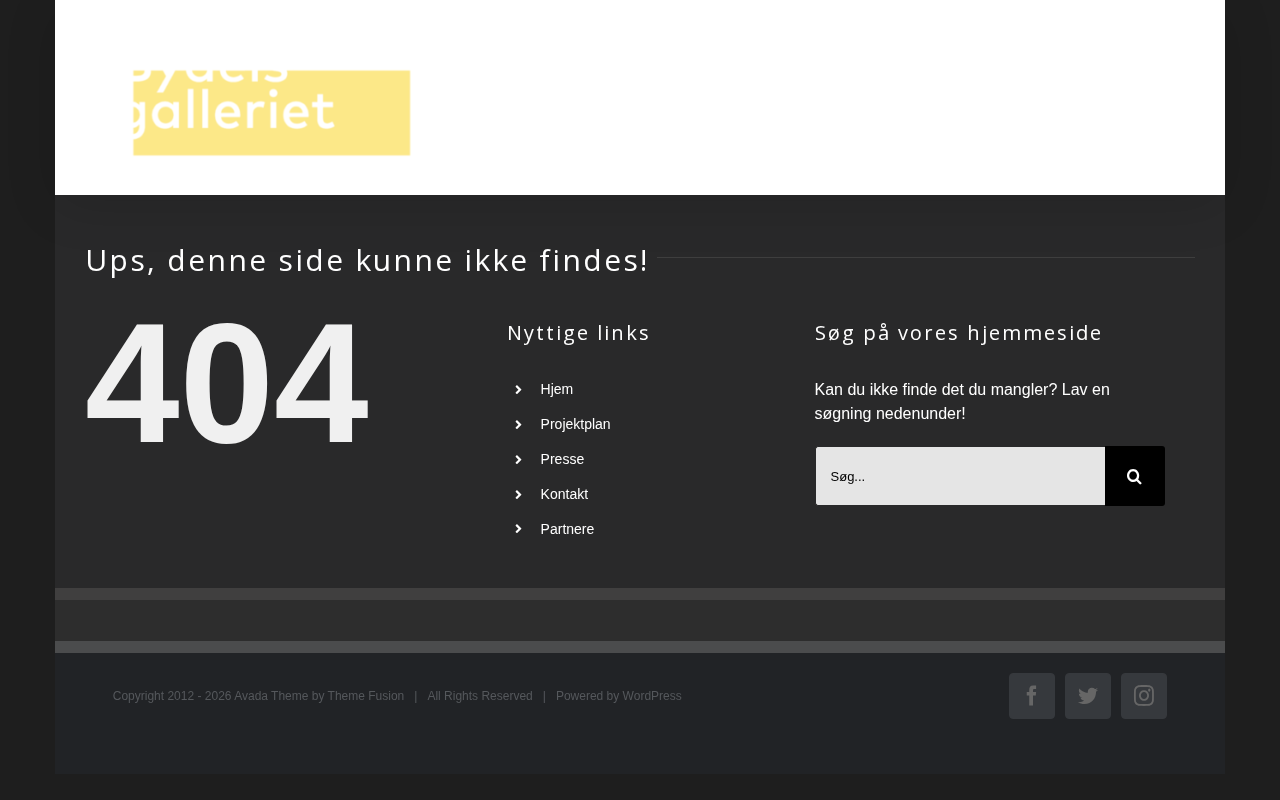This screenshot has width=1280, height=800.
Task: Click the chevron beside Hjem
Action: coord(518,390)
